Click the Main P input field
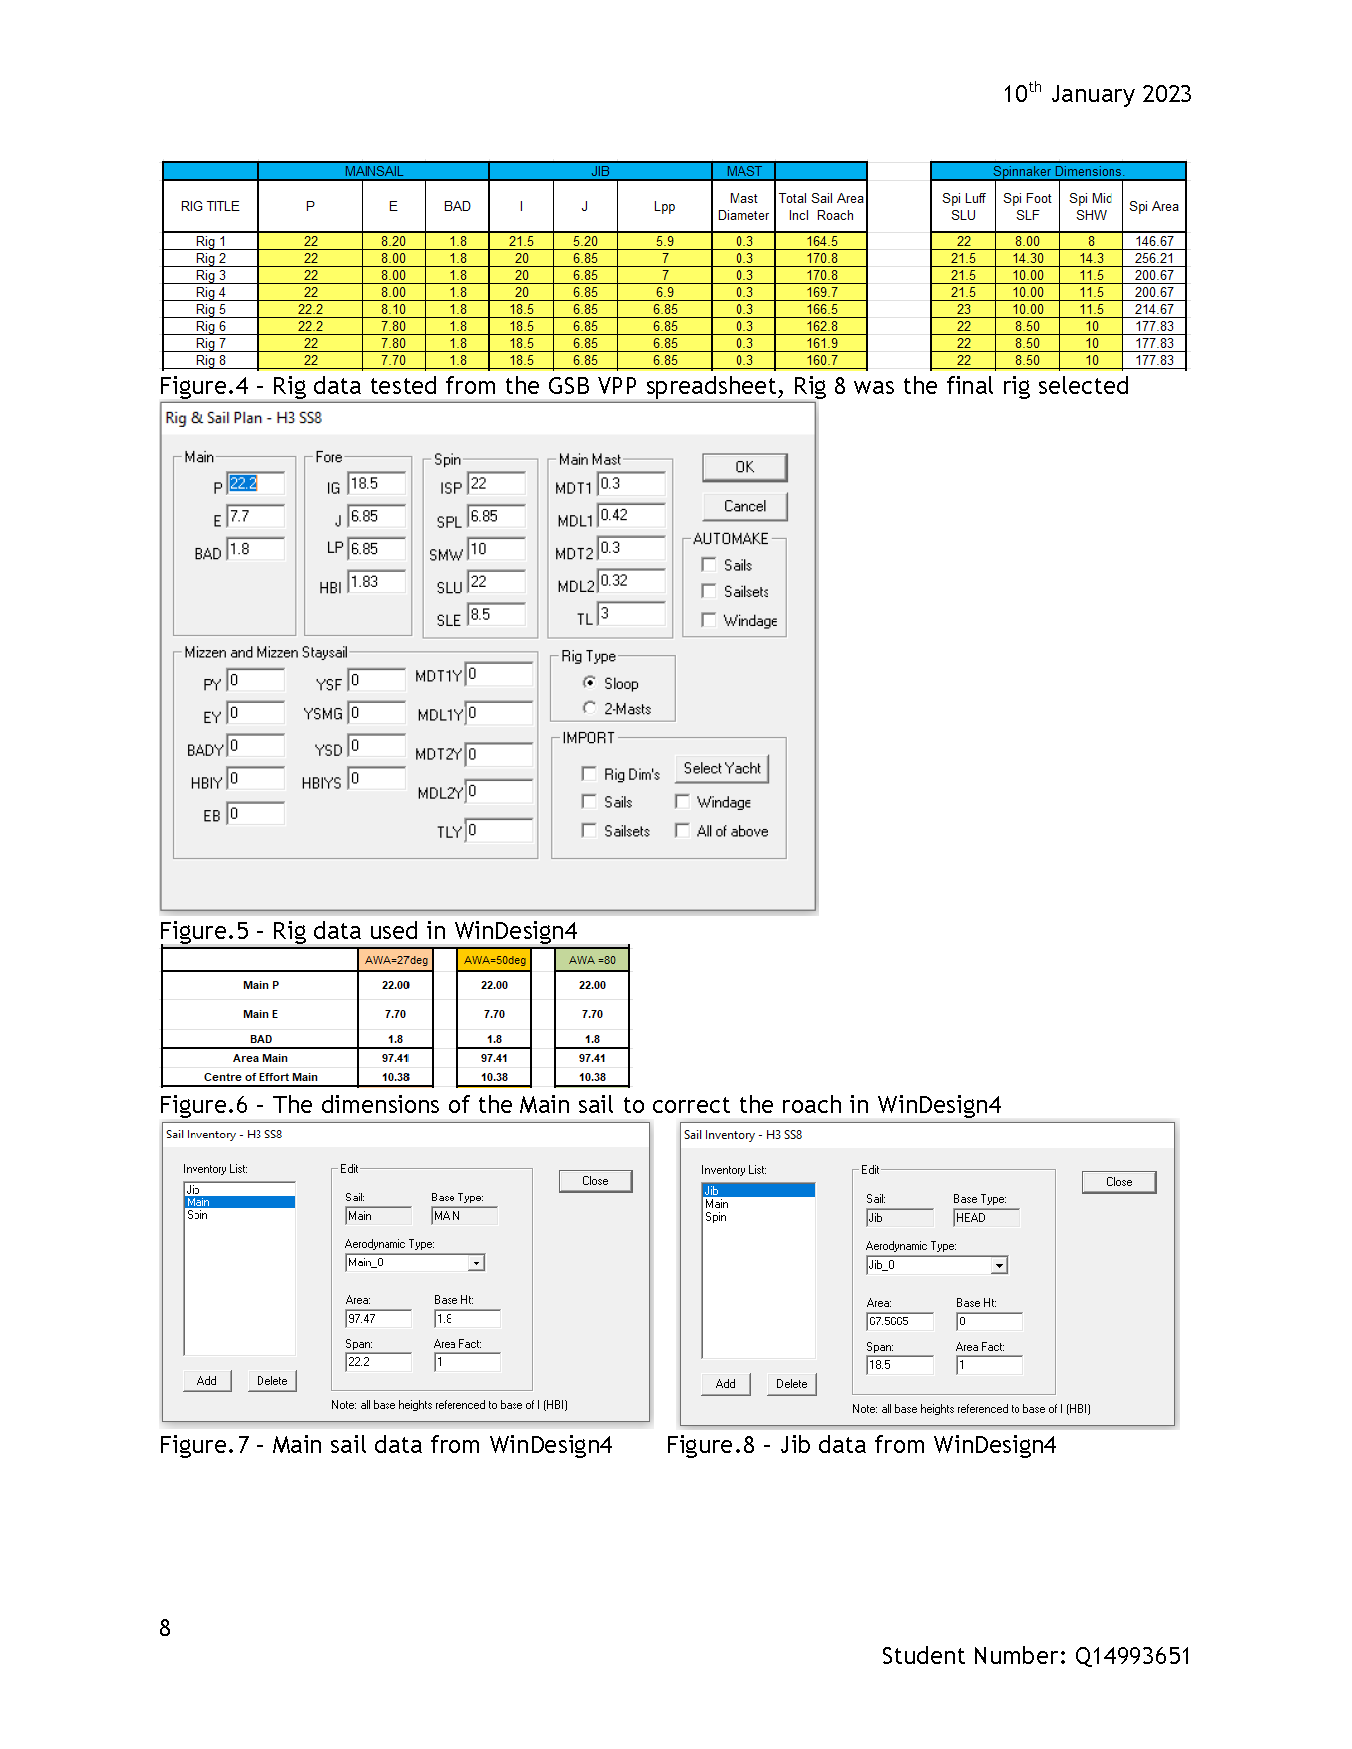 pyautogui.click(x=255, y=484)
